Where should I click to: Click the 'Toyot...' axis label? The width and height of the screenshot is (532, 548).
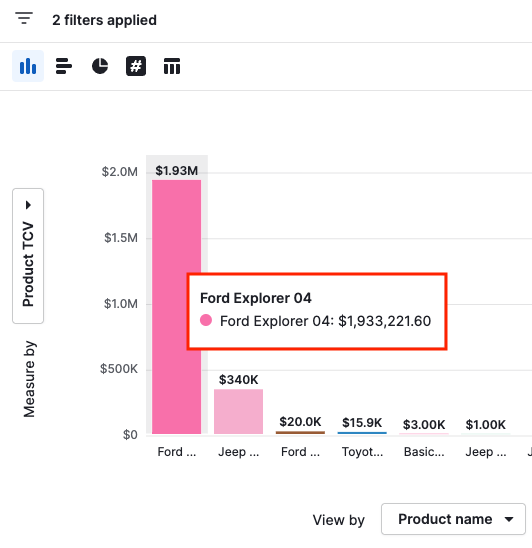tap(362, 452)
